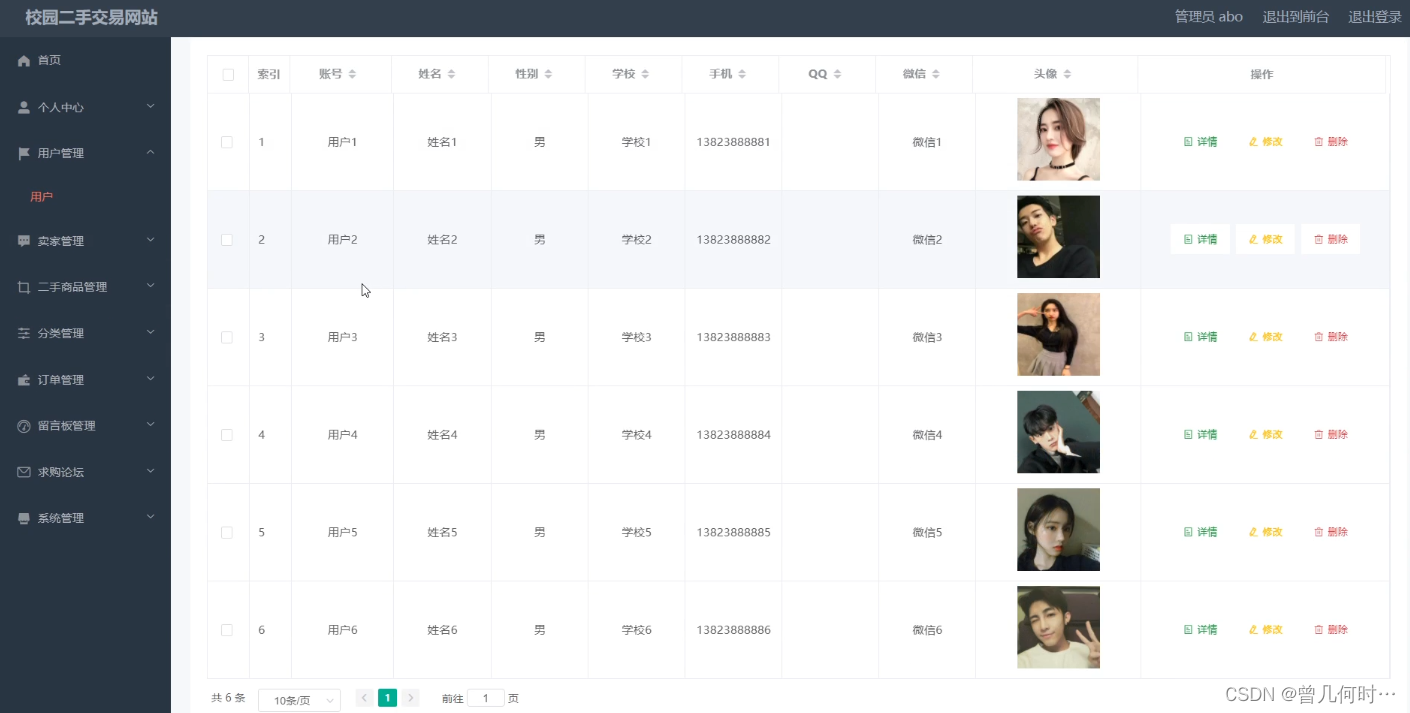View 详情 for 用户1

[1200, 142]
